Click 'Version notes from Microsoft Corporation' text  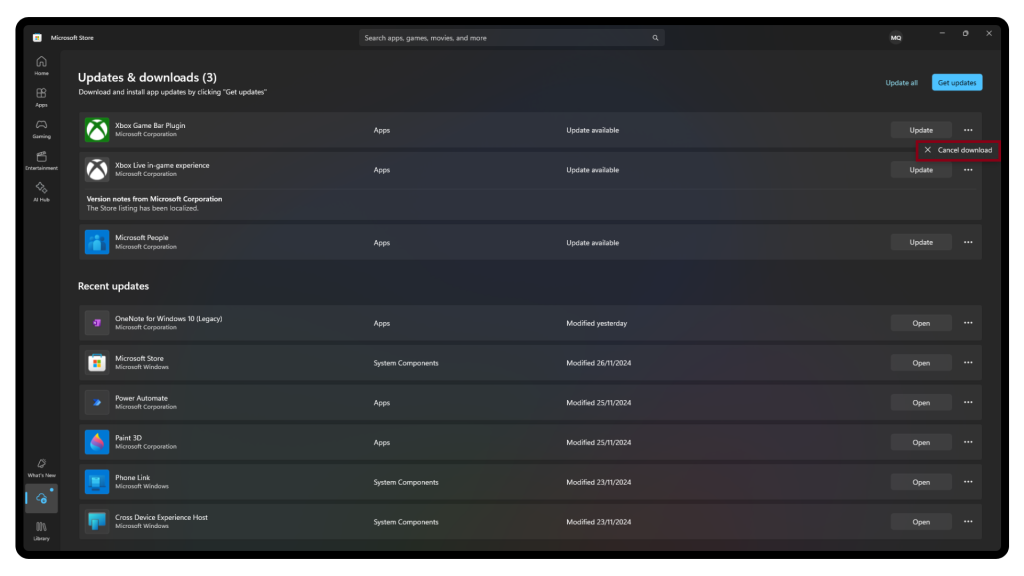tap(154, 199)
